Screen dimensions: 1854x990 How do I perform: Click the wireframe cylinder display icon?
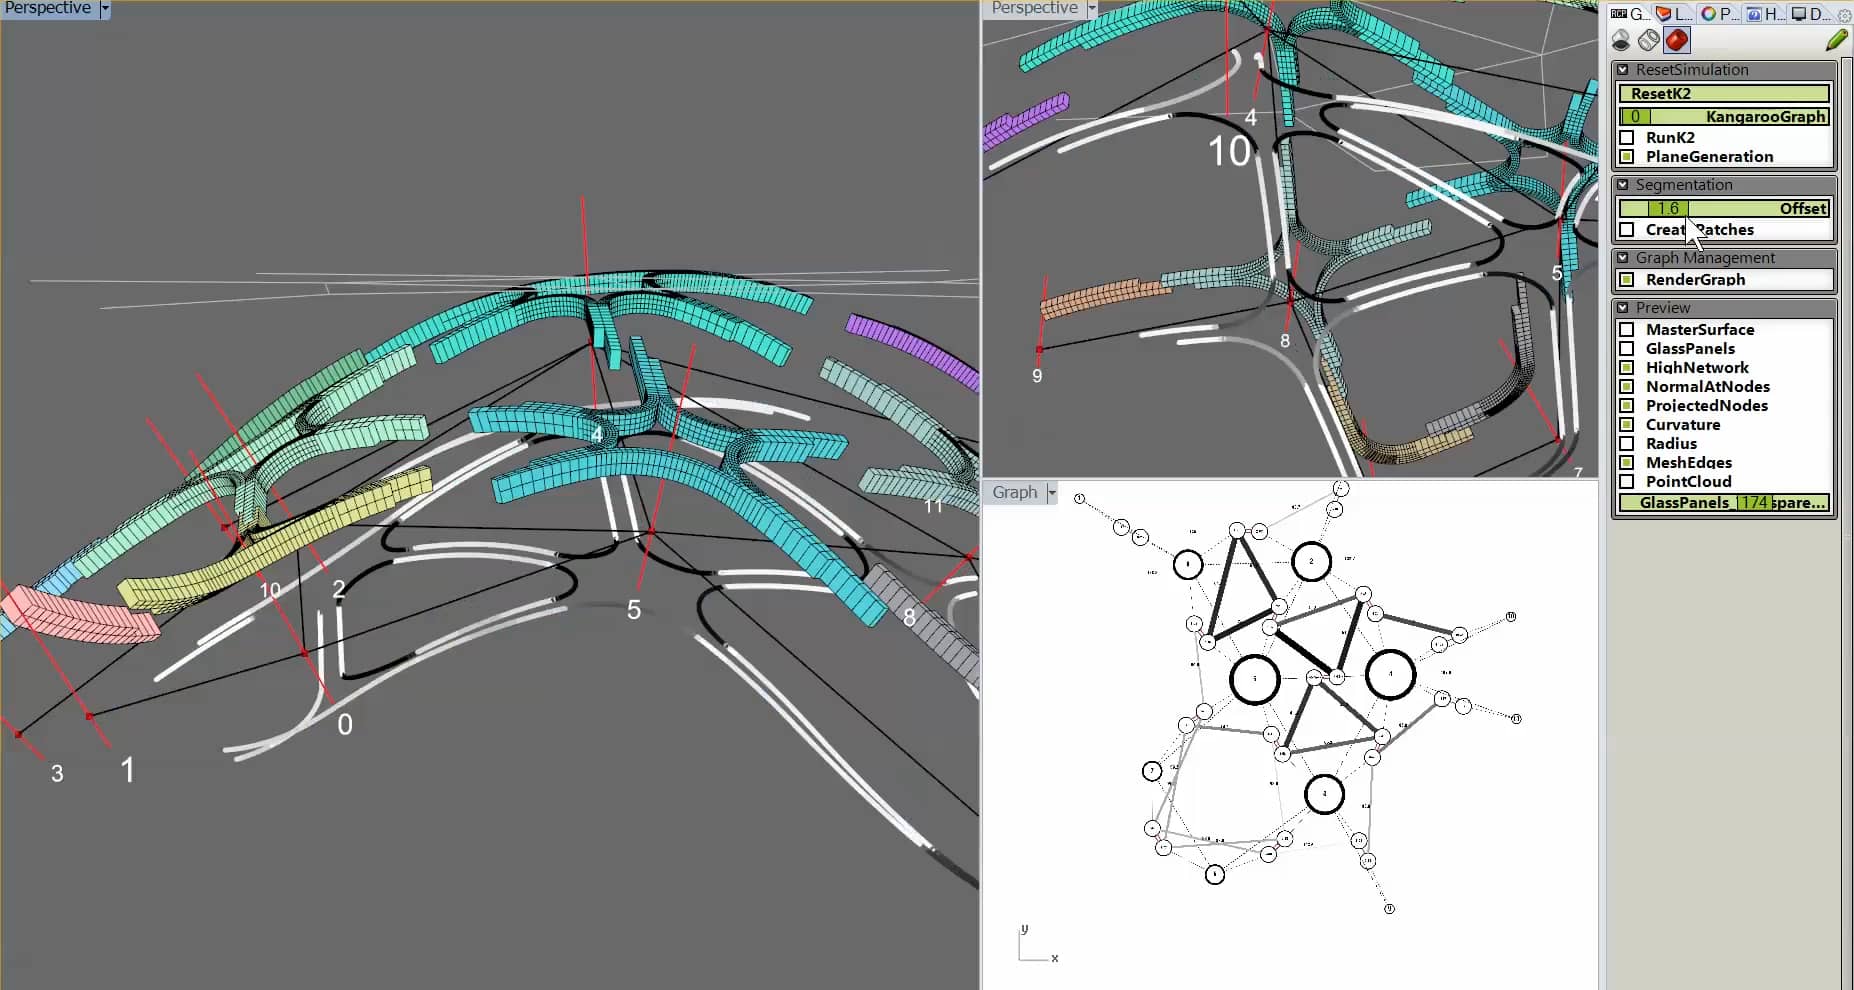(x=1648, y=41)
